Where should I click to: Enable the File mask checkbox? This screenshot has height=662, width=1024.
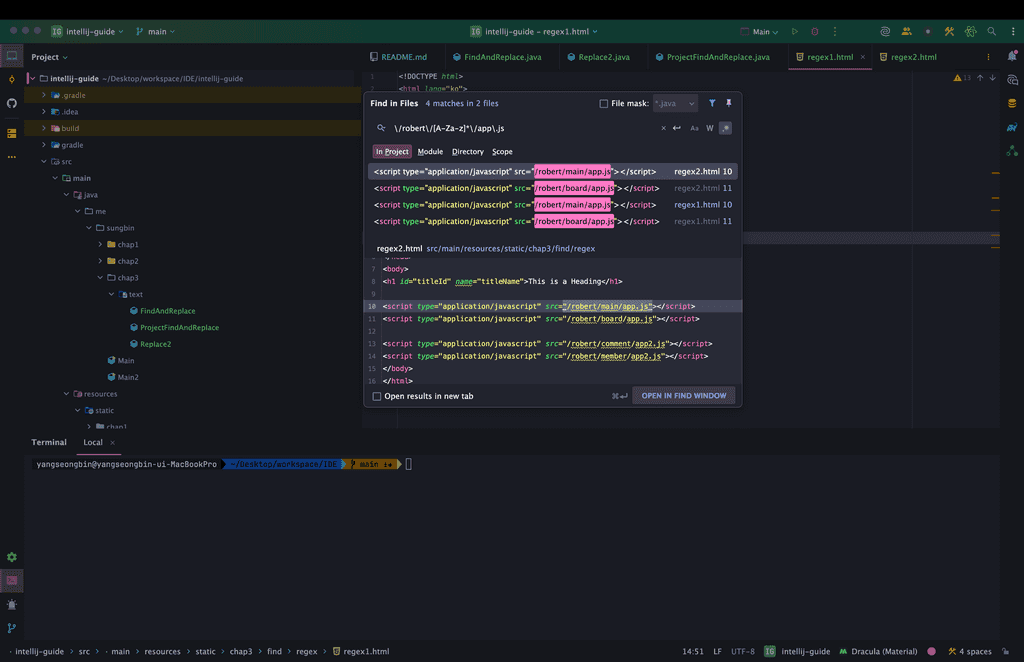[x=604, y=103]
